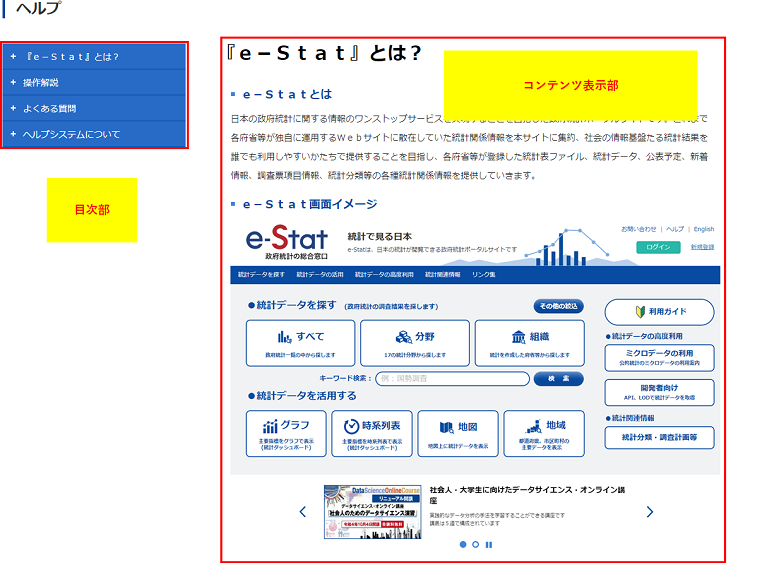Open the 『e-Stat』とは? menu entry

[94, 57]
